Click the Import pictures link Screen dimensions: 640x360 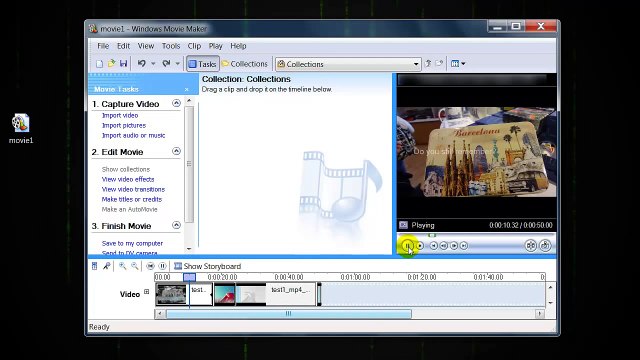point(124,126)
